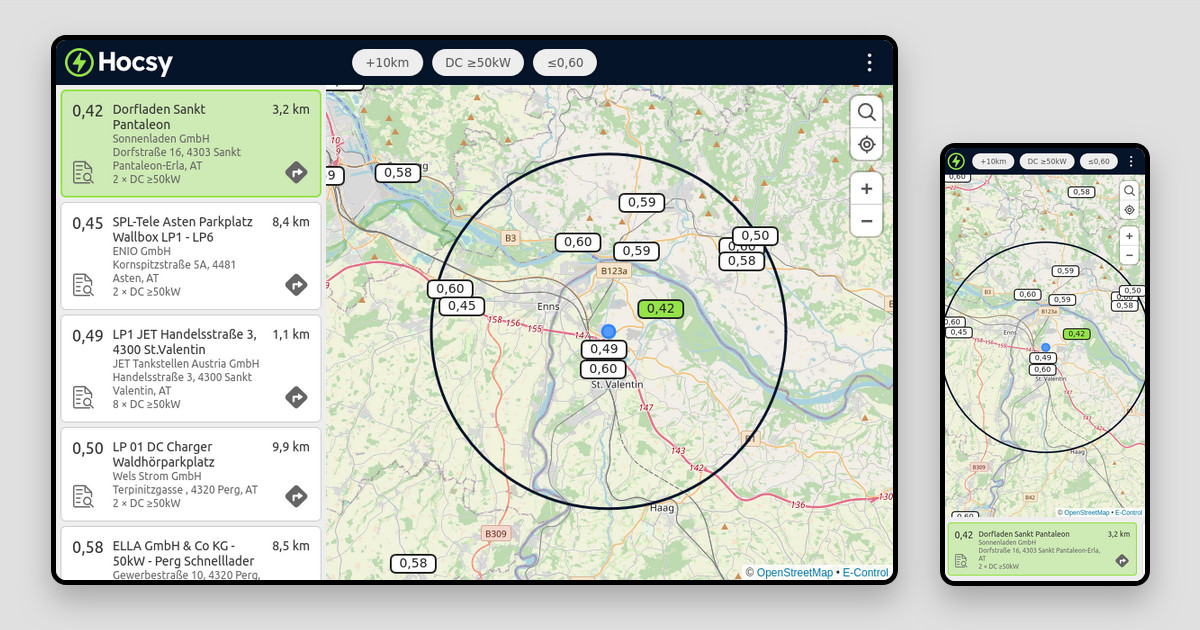Zoom in on the phone map
This screenshot has width=1200, height=630.
[1129, 236]
